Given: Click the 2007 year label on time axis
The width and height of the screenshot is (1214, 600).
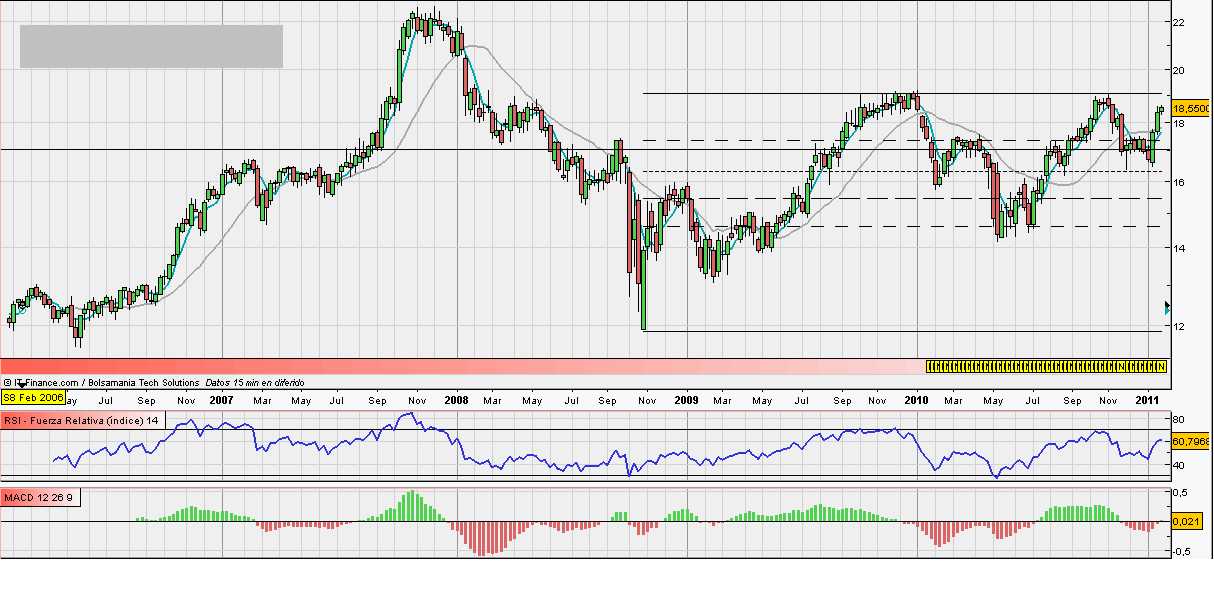Looking at the screenshot, I should [x=220, y=400].
